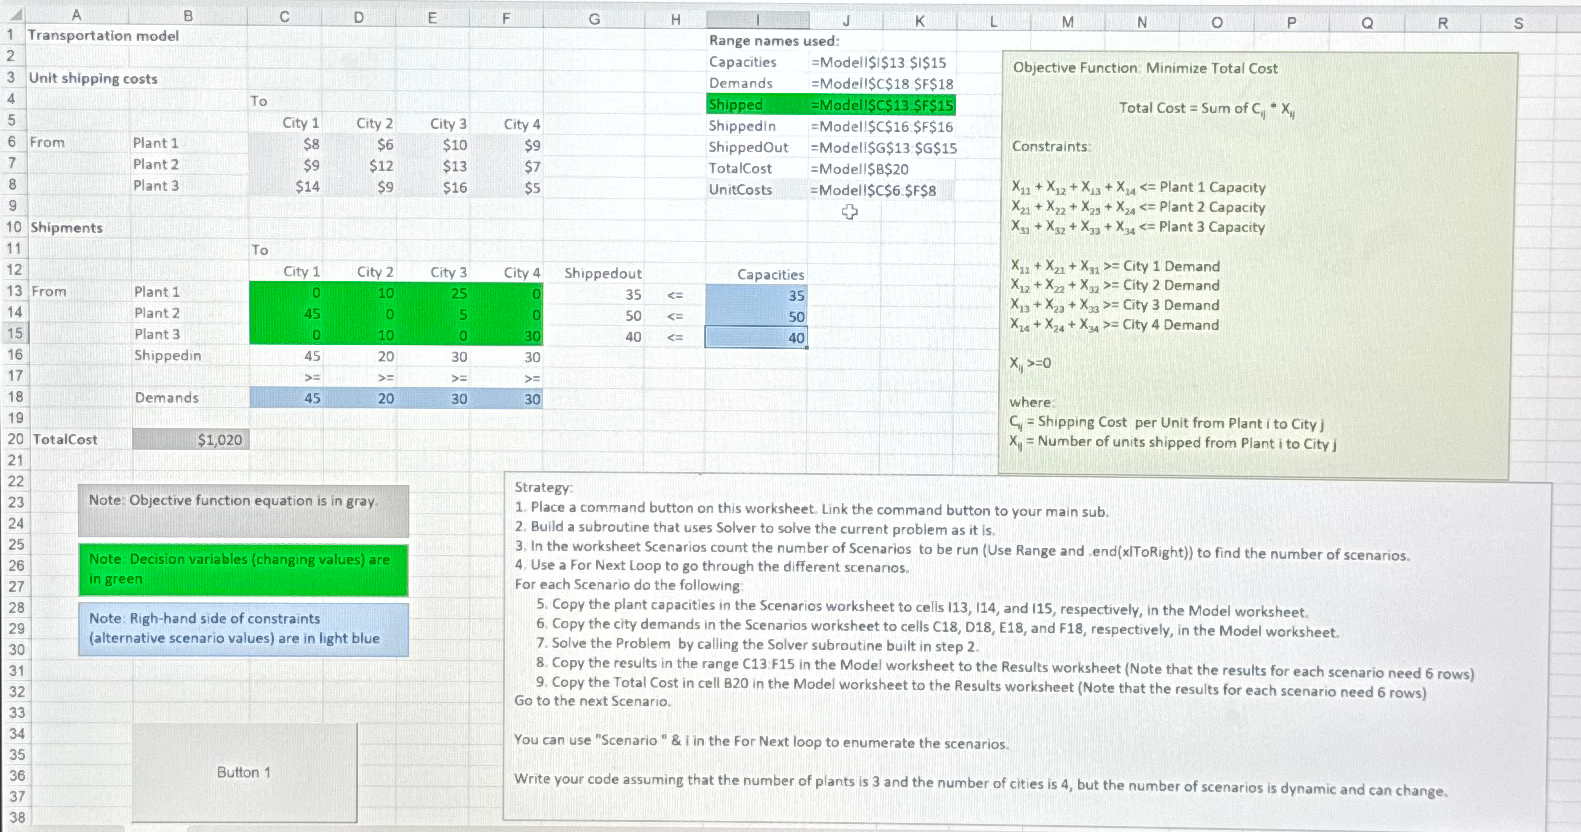Select the blue capacity cell showing 40

(756, 338)
